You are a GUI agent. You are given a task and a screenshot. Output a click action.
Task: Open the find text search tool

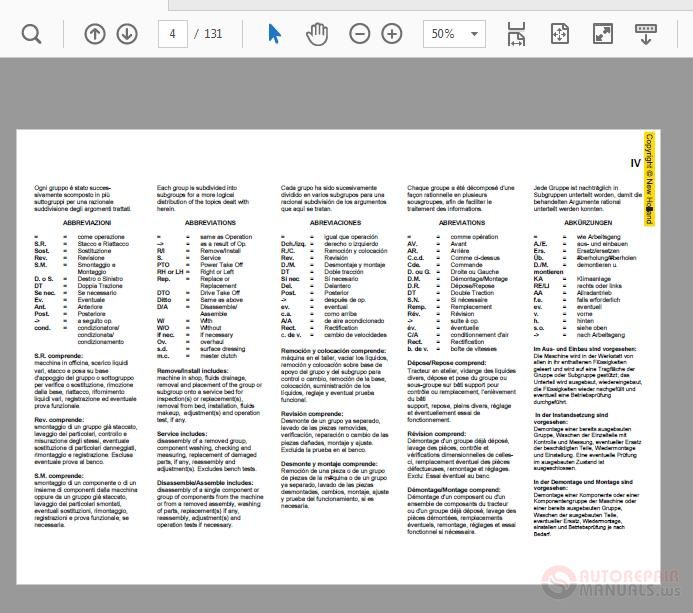coord(31,34)
